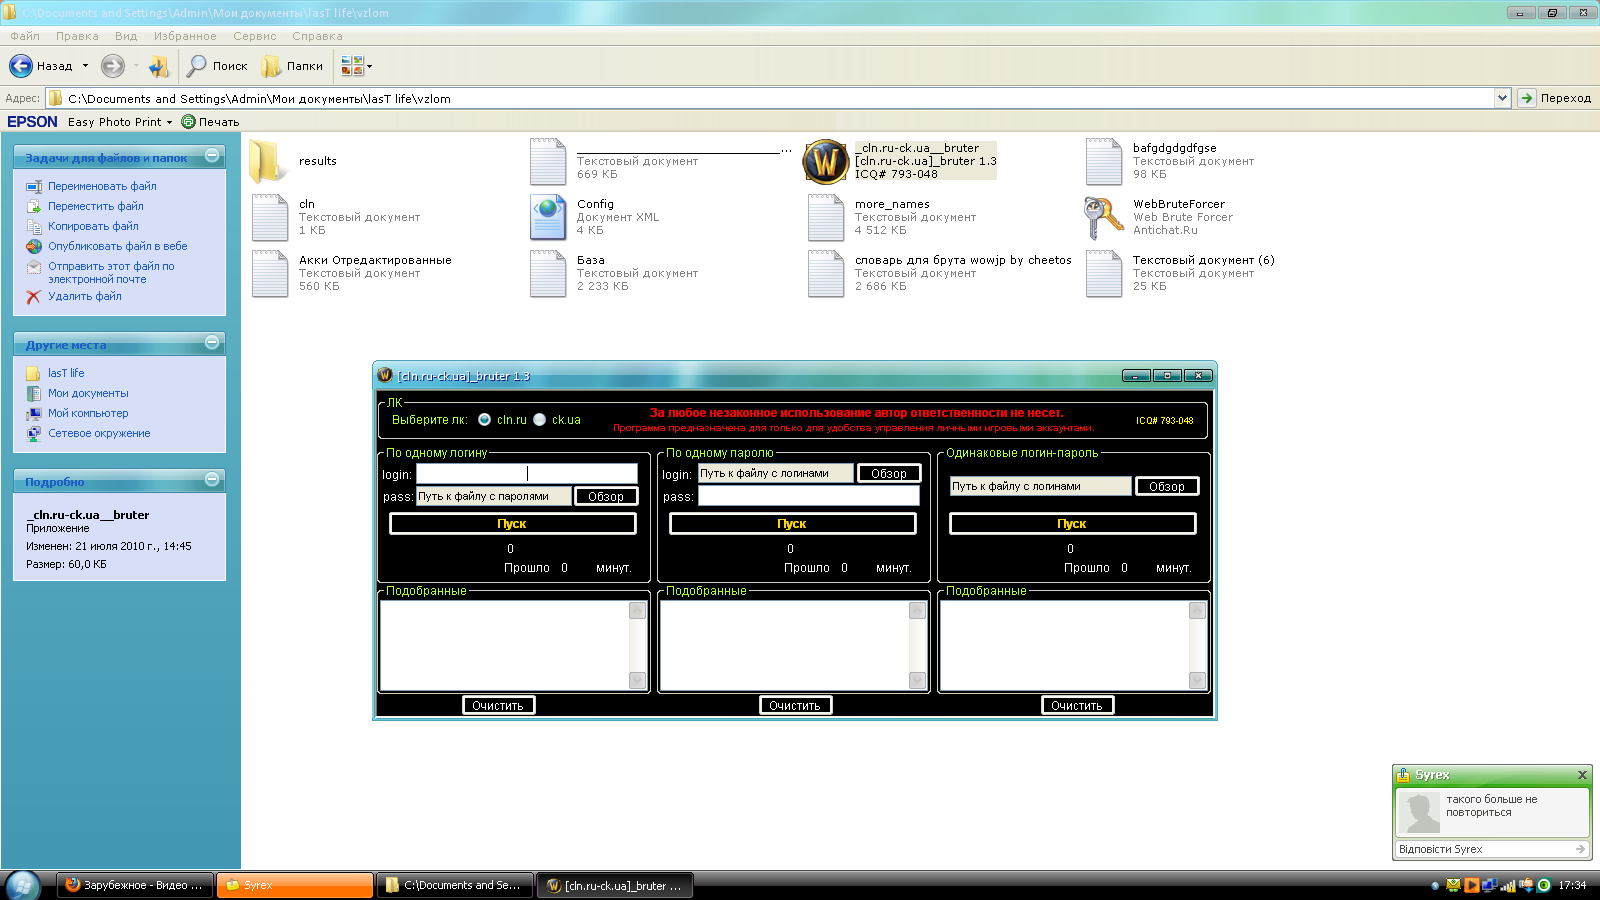Click pass field in По одному паролю
This screenshot has height=900, width=1600.
[x=808, y=496]
